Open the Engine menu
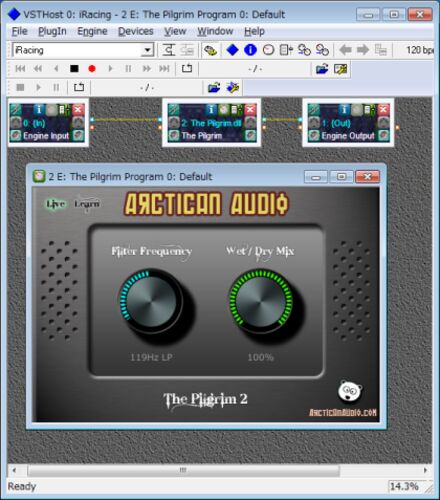This screenshot has height=500, width=440. [x=92, y=31]
